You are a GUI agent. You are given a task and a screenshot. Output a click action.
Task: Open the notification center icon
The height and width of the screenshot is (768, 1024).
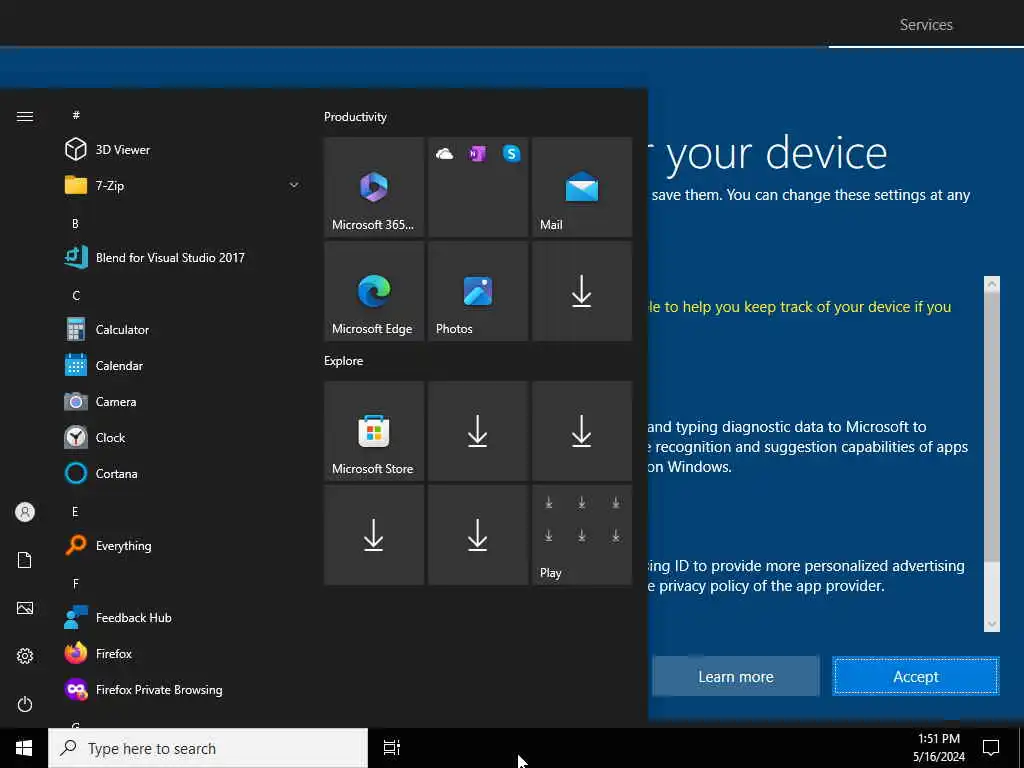click(991, 748)
